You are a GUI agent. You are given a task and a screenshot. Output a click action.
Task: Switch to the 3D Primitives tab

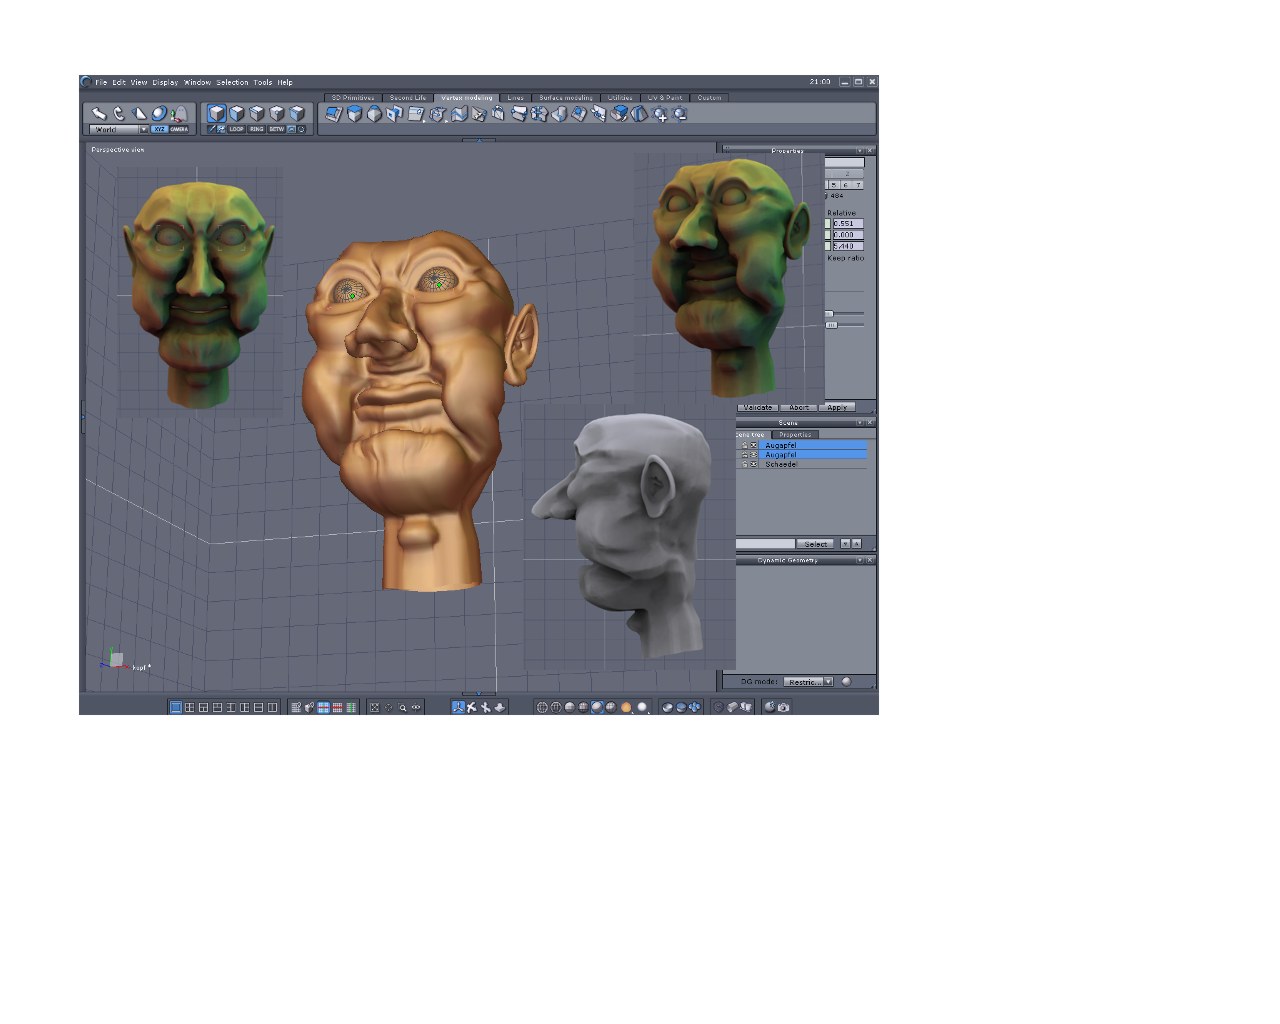coord(353,98)
